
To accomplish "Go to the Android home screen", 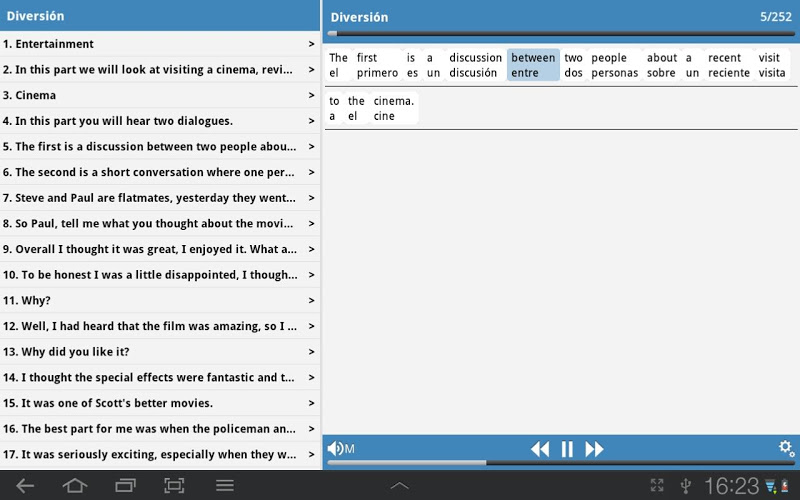I will pyautogui.click(x=74, y=486).
